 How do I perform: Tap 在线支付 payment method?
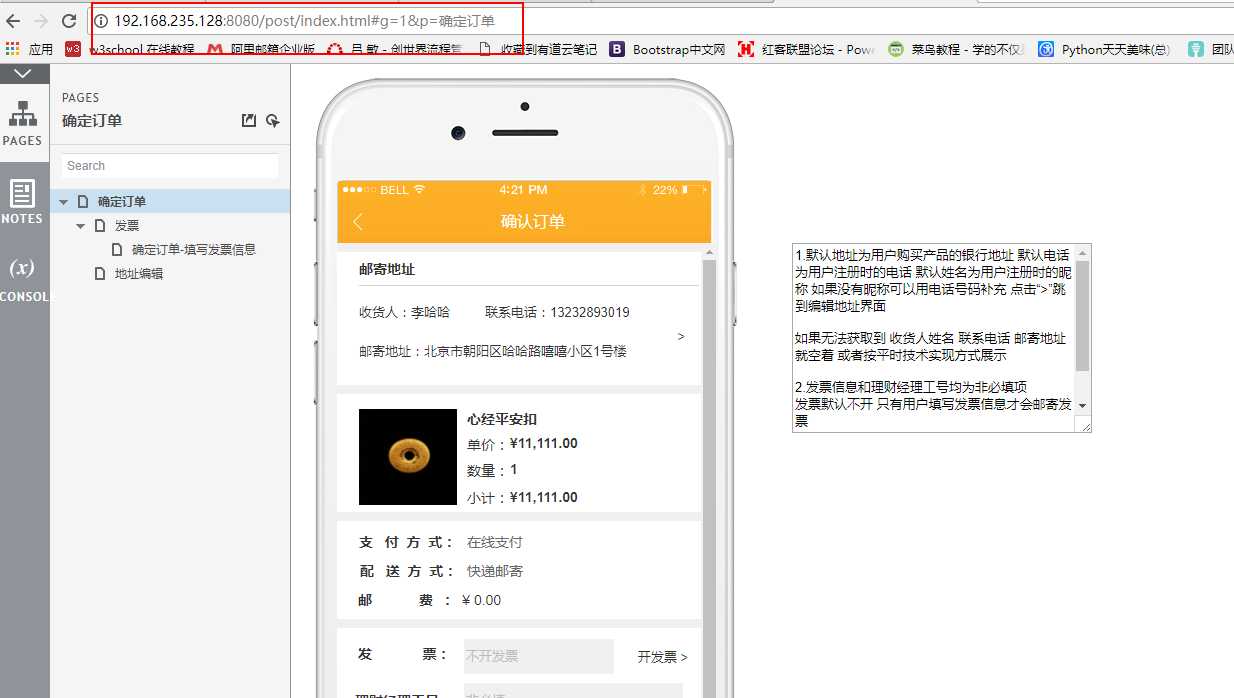(x=495, y=542)
